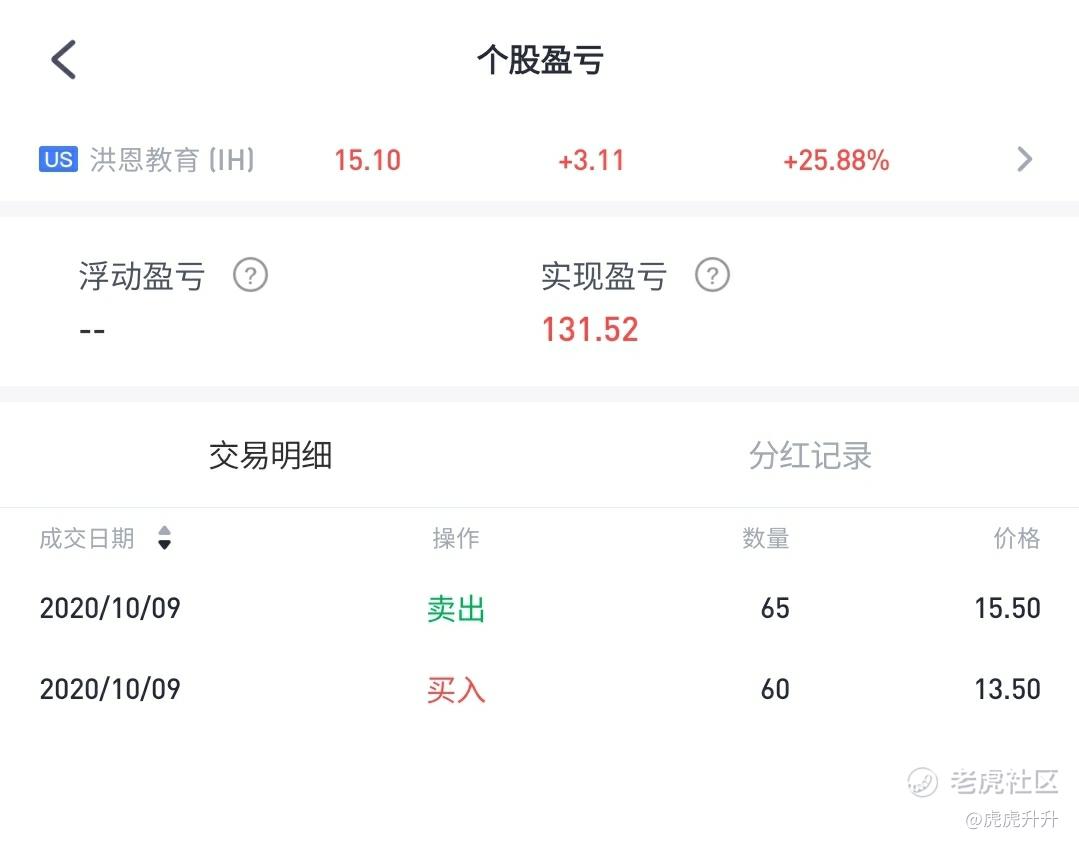Open help icon next to 实现盈亏

pyautogui.click(x=712, y=275)
